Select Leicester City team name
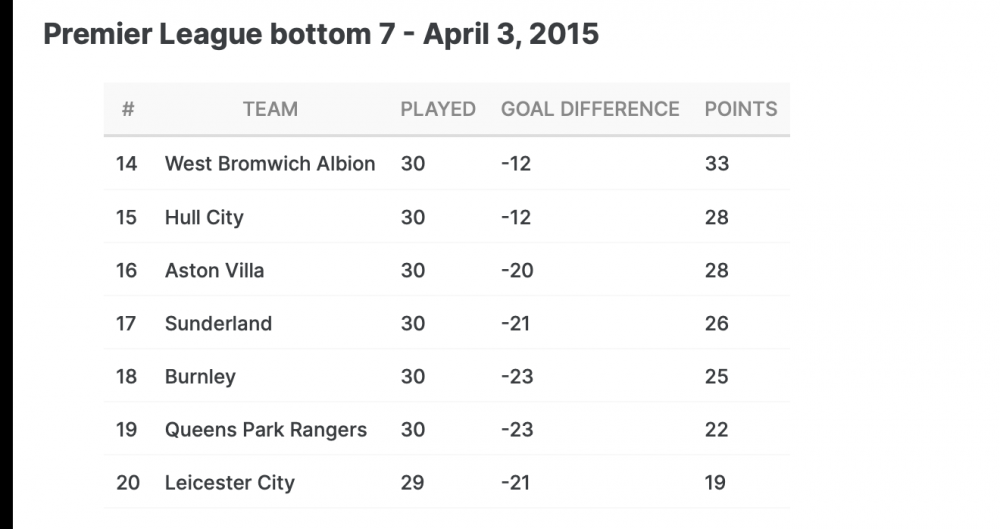This screenshot has width=1000, height=529. (x=230, y=482)
